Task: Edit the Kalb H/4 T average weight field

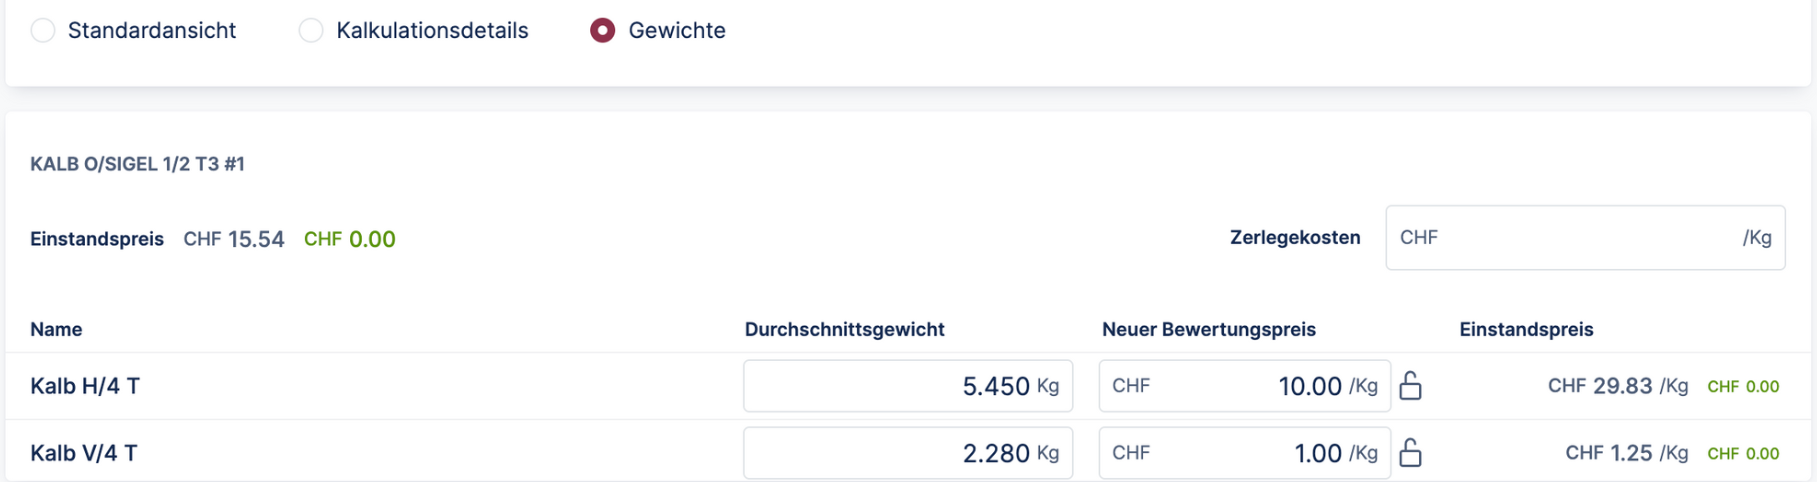Action: pos(907,386)
